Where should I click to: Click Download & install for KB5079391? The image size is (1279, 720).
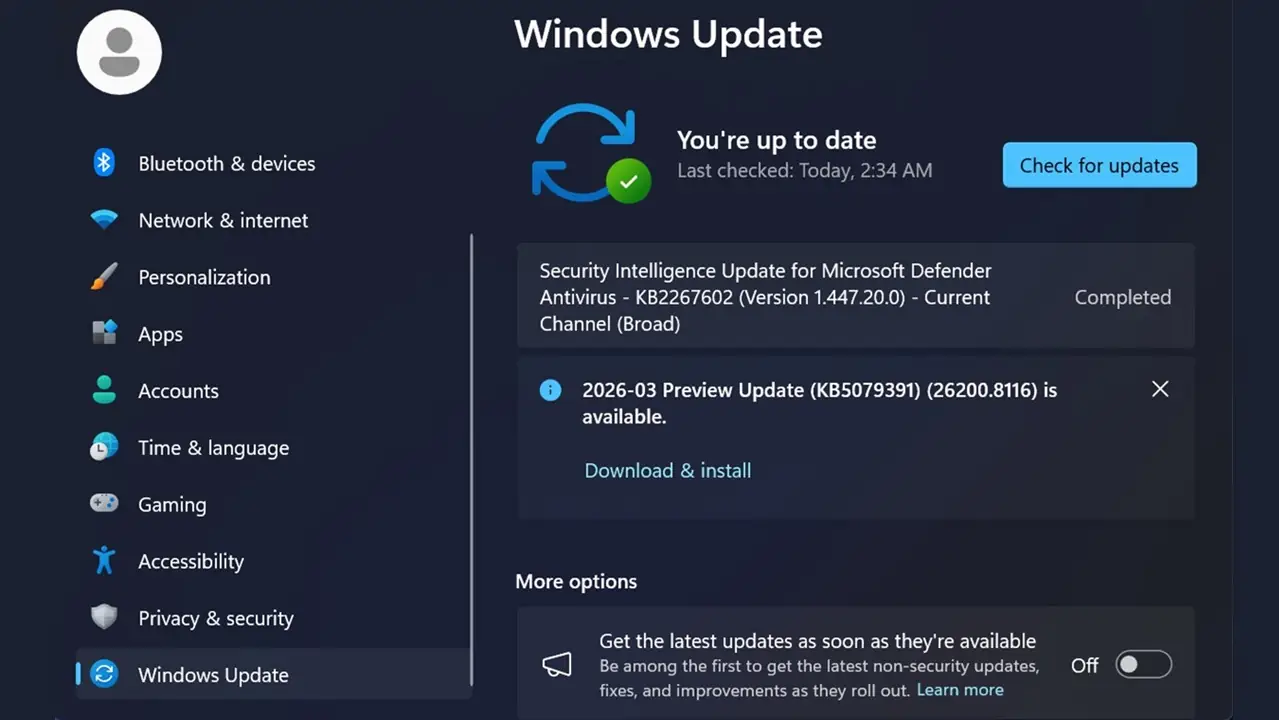tap(667, 470)
